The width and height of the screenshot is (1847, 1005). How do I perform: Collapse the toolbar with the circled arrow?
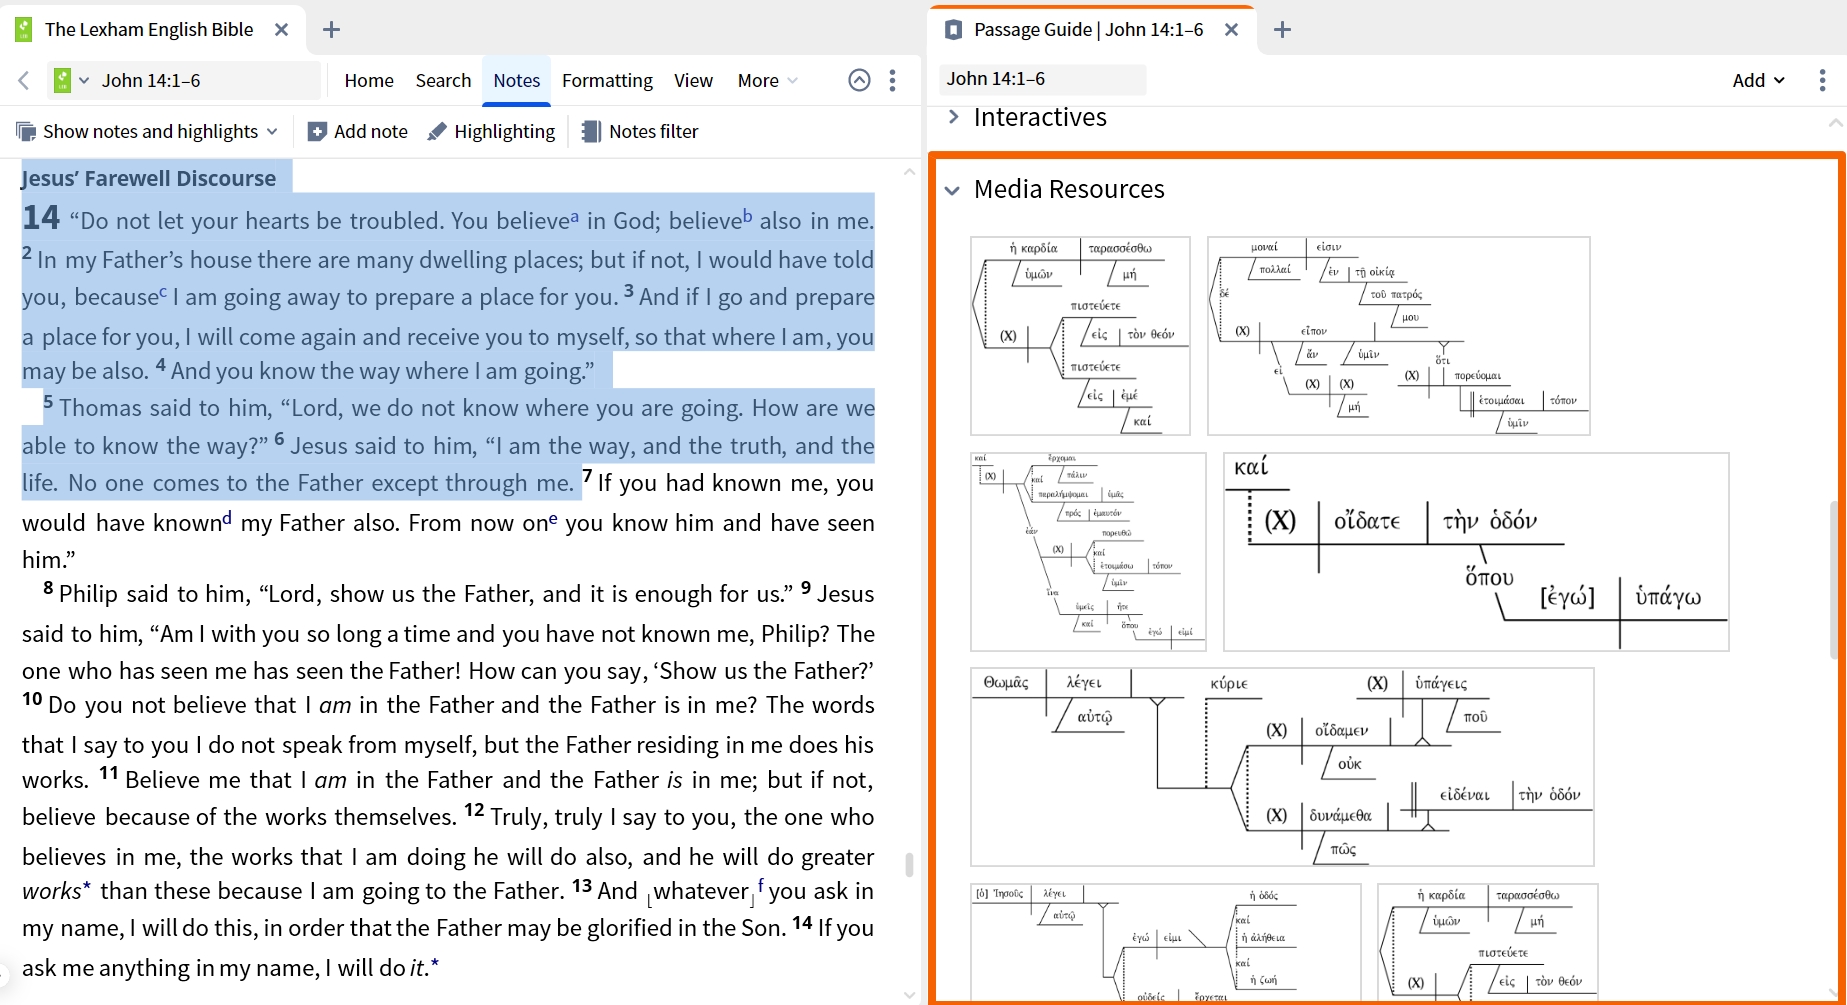(859, 80)
